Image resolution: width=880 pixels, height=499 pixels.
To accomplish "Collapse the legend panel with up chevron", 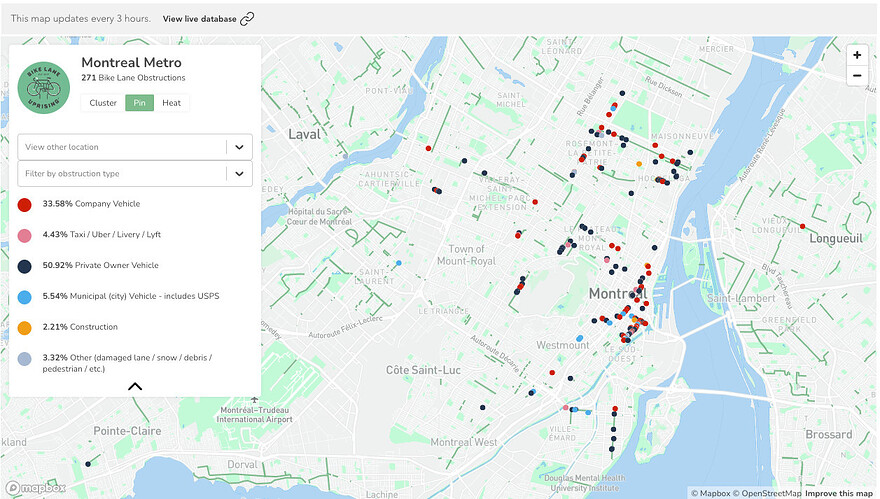I will (135, 386).
